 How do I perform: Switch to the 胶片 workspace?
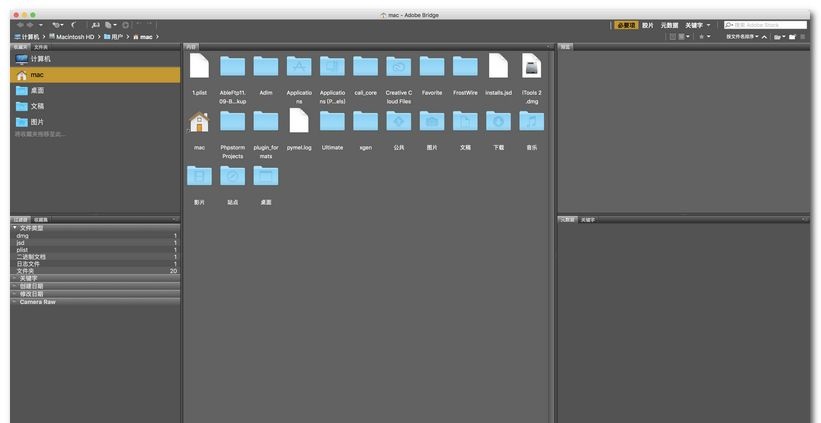(x=648, y=25)
